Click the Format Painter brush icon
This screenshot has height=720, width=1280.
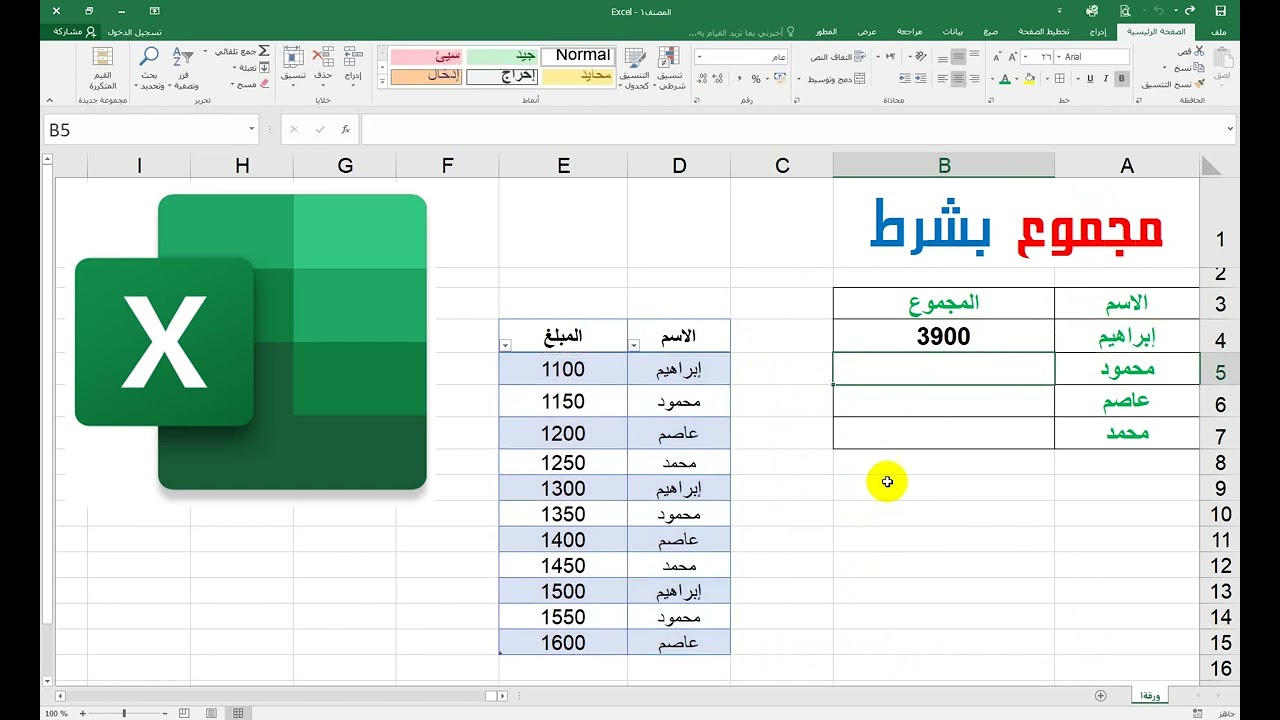(x=1198, y=84)
